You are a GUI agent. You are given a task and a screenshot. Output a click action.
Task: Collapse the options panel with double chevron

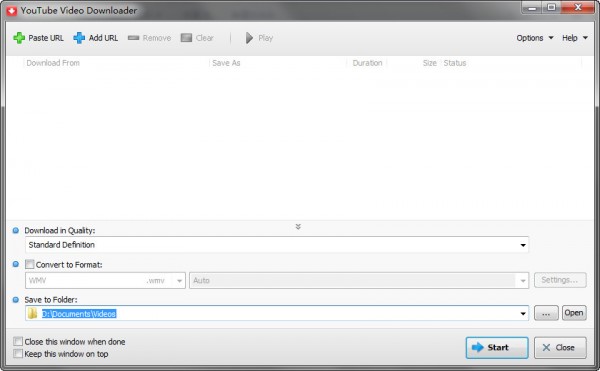(298, 227)
